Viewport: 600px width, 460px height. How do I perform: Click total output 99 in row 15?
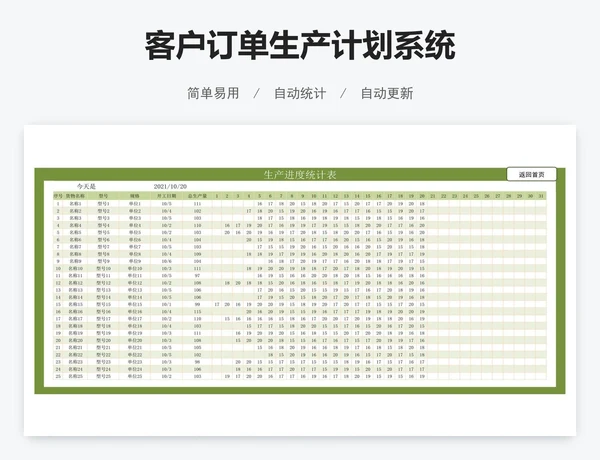coord(197,304)
